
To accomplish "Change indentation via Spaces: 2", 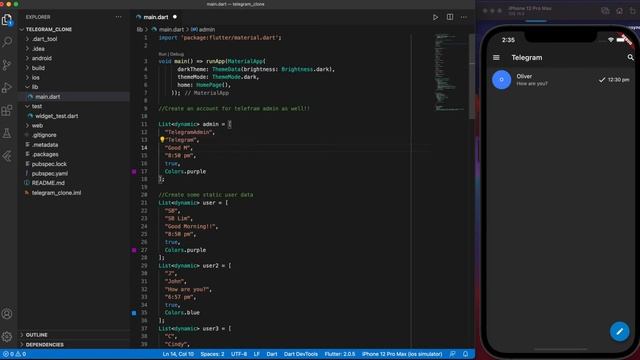I will (x=212, y=354).
